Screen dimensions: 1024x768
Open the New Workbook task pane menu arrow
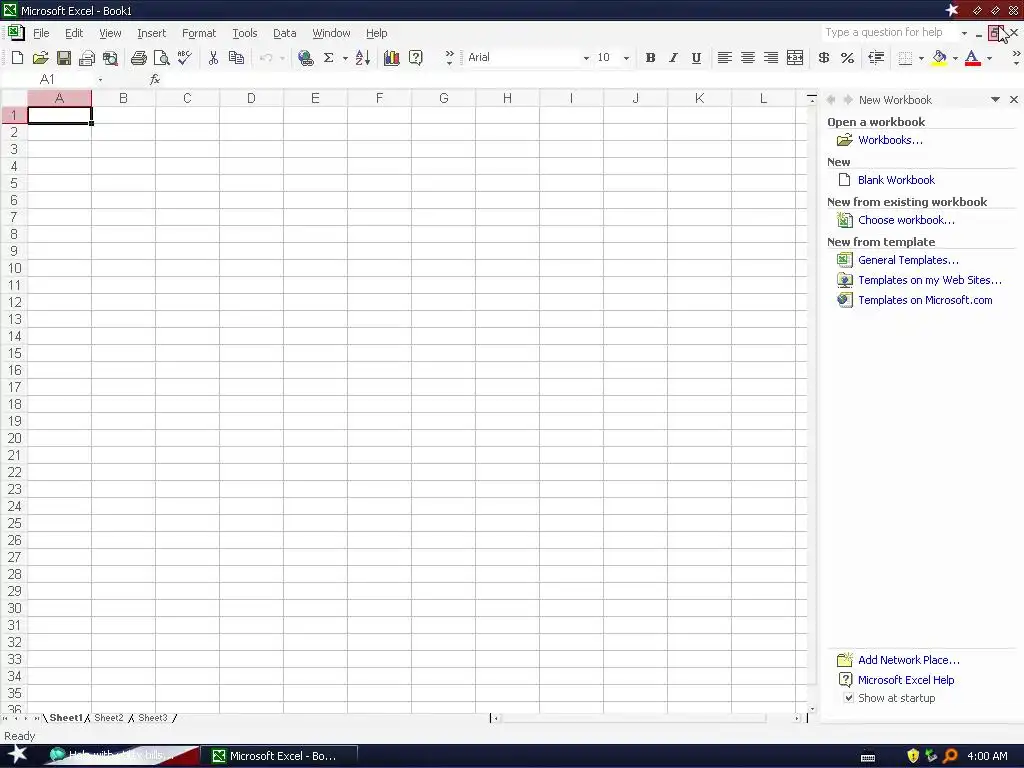pyautogui.click(x=995, y=100)
